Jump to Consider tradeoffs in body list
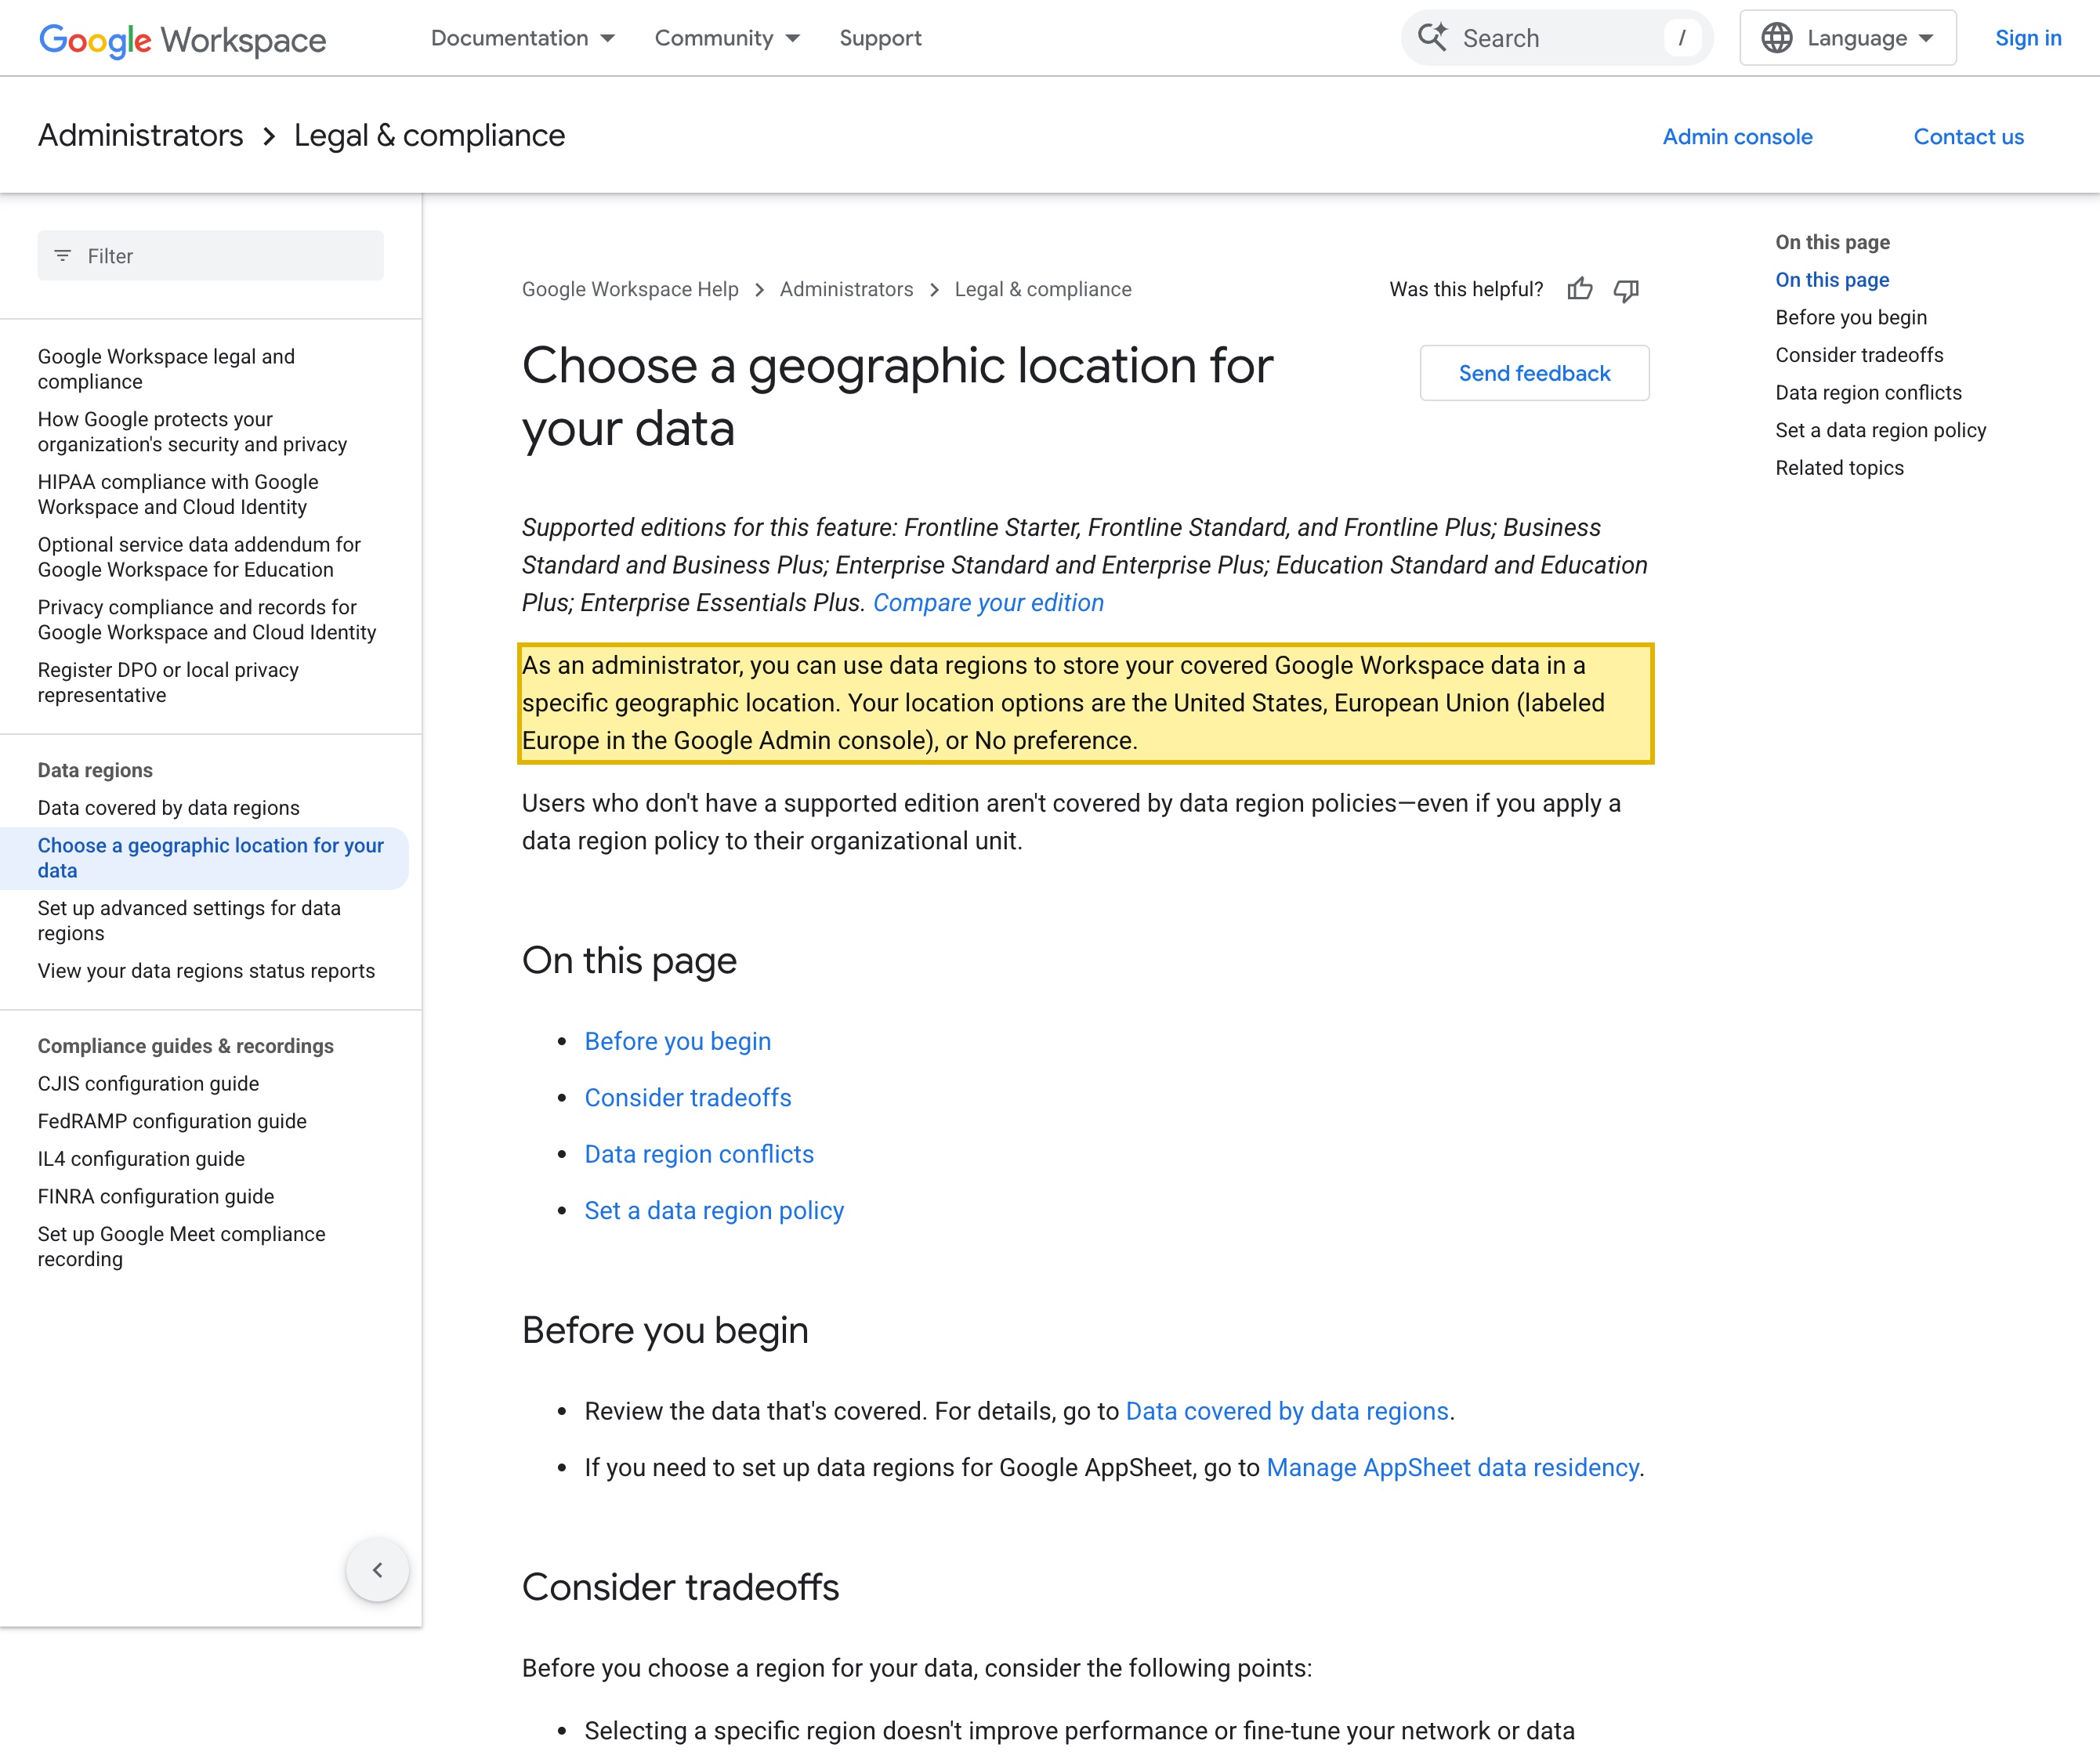This screenshot has height=1755, width=2100. click(688, 1097)
